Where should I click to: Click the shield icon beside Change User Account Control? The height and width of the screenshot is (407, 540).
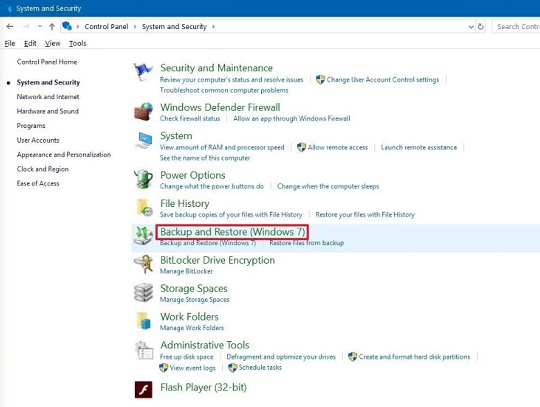(320, 80)
